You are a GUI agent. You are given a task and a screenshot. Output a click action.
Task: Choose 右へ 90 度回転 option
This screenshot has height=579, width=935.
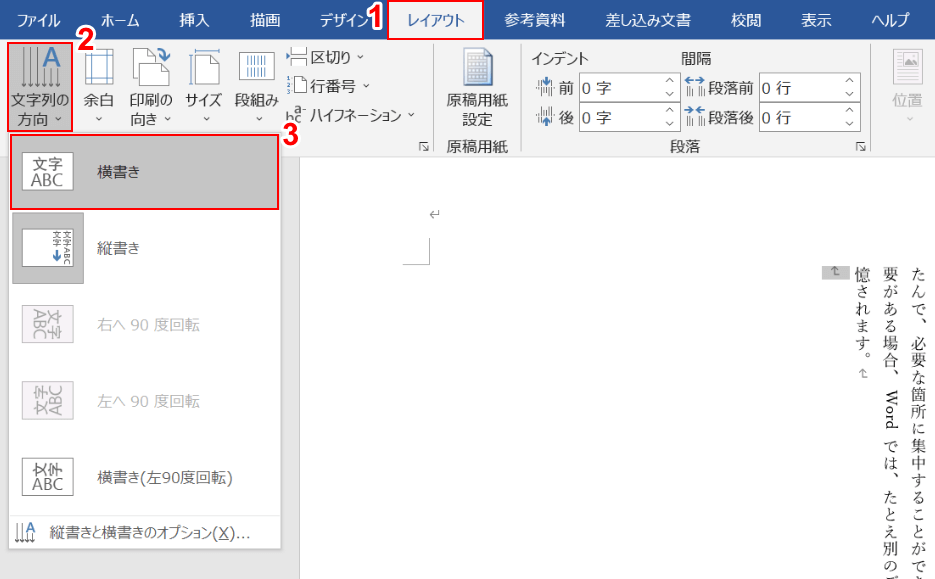pos(145,324)
